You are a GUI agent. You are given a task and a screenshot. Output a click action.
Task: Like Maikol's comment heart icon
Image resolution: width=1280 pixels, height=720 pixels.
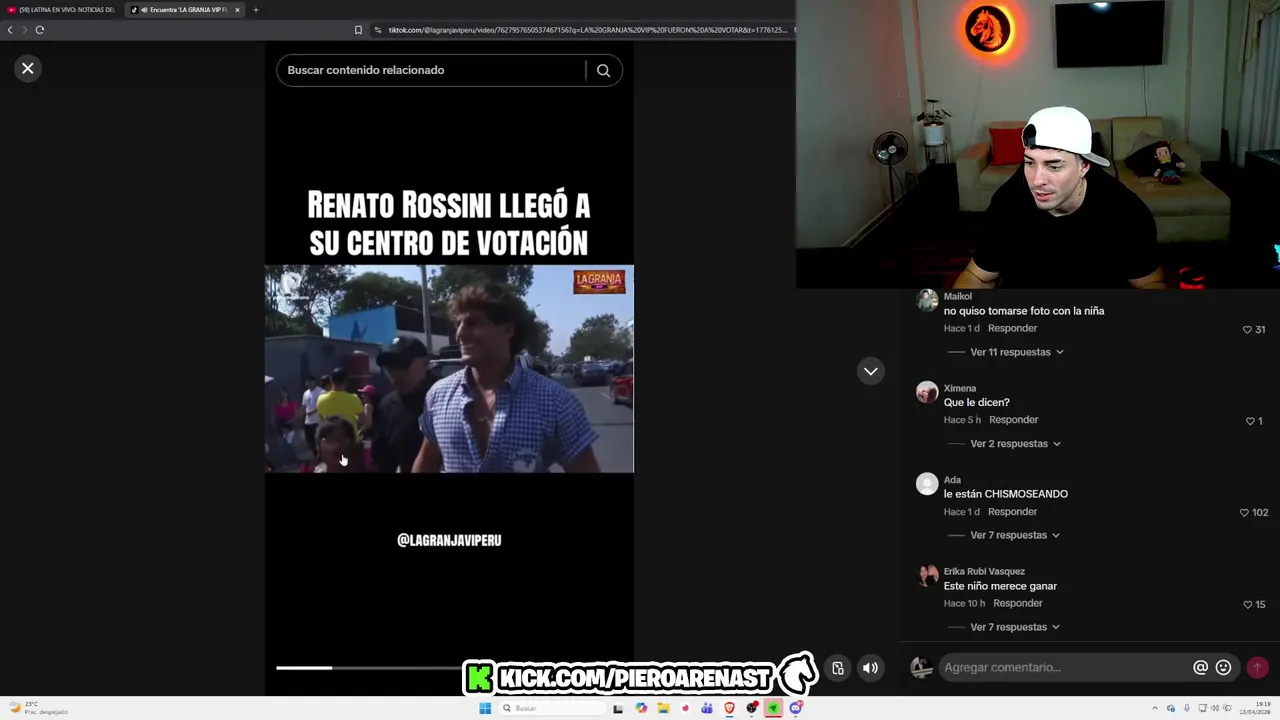pyautogui.click(x=1247, y=329)
